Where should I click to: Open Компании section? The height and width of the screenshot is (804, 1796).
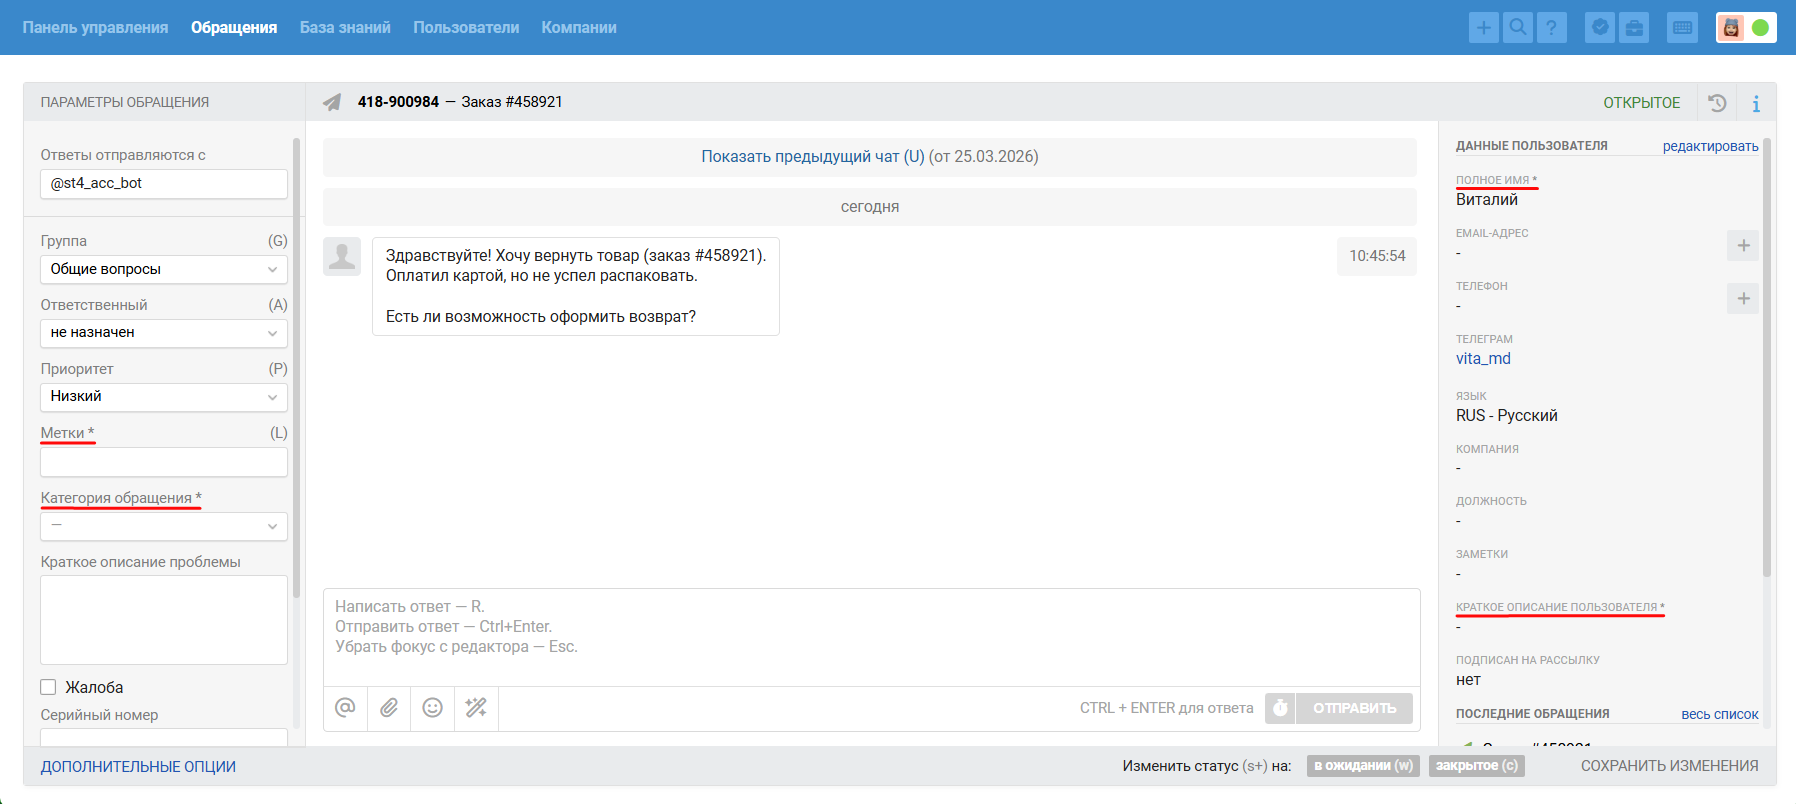[579, 27]
